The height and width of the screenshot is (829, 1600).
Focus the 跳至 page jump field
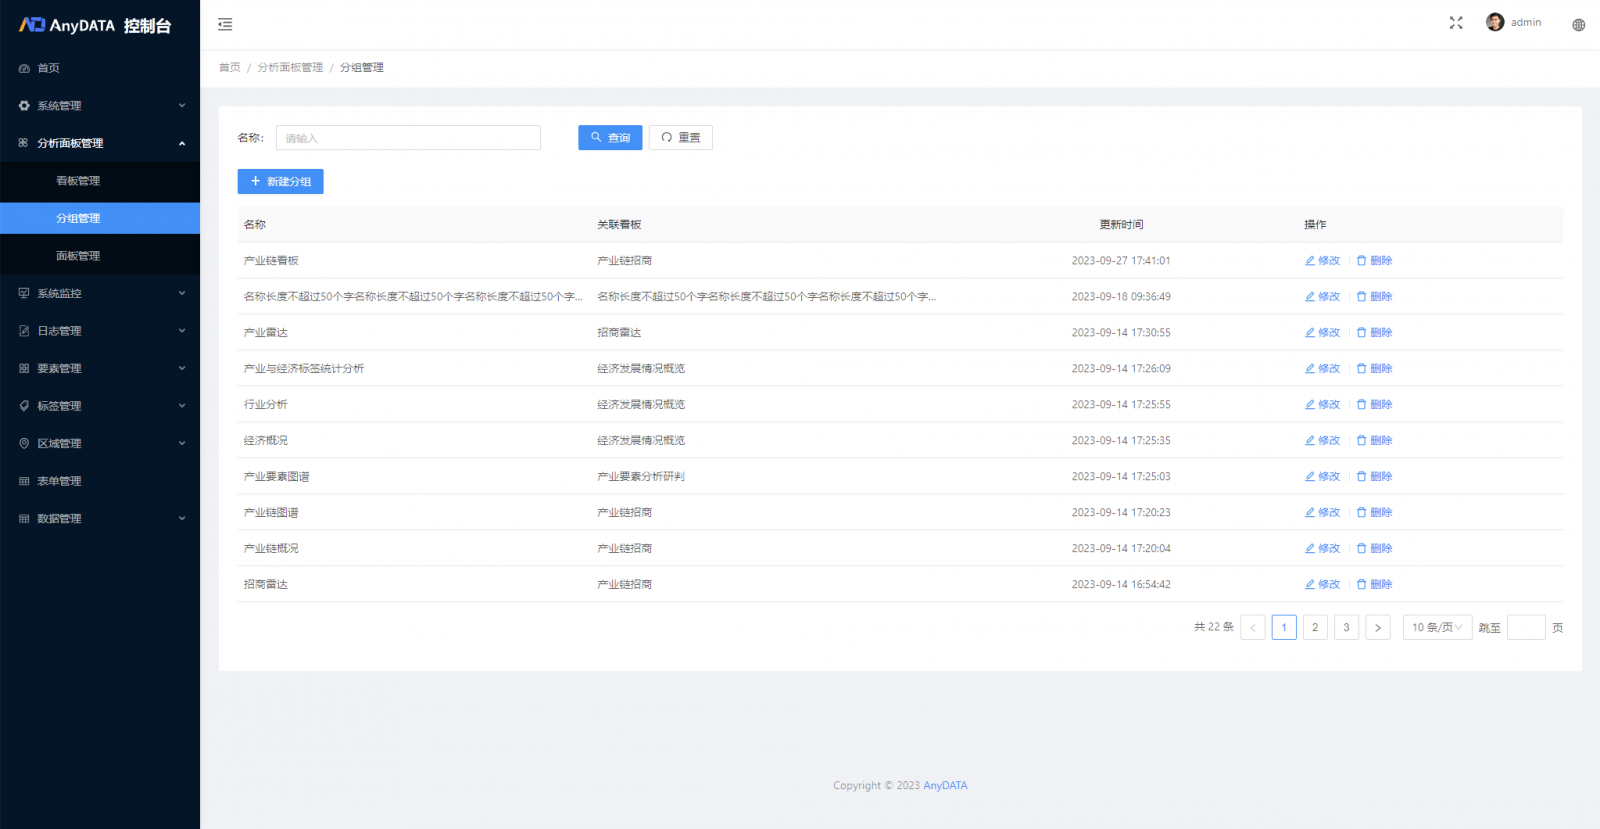[1526, 627]
